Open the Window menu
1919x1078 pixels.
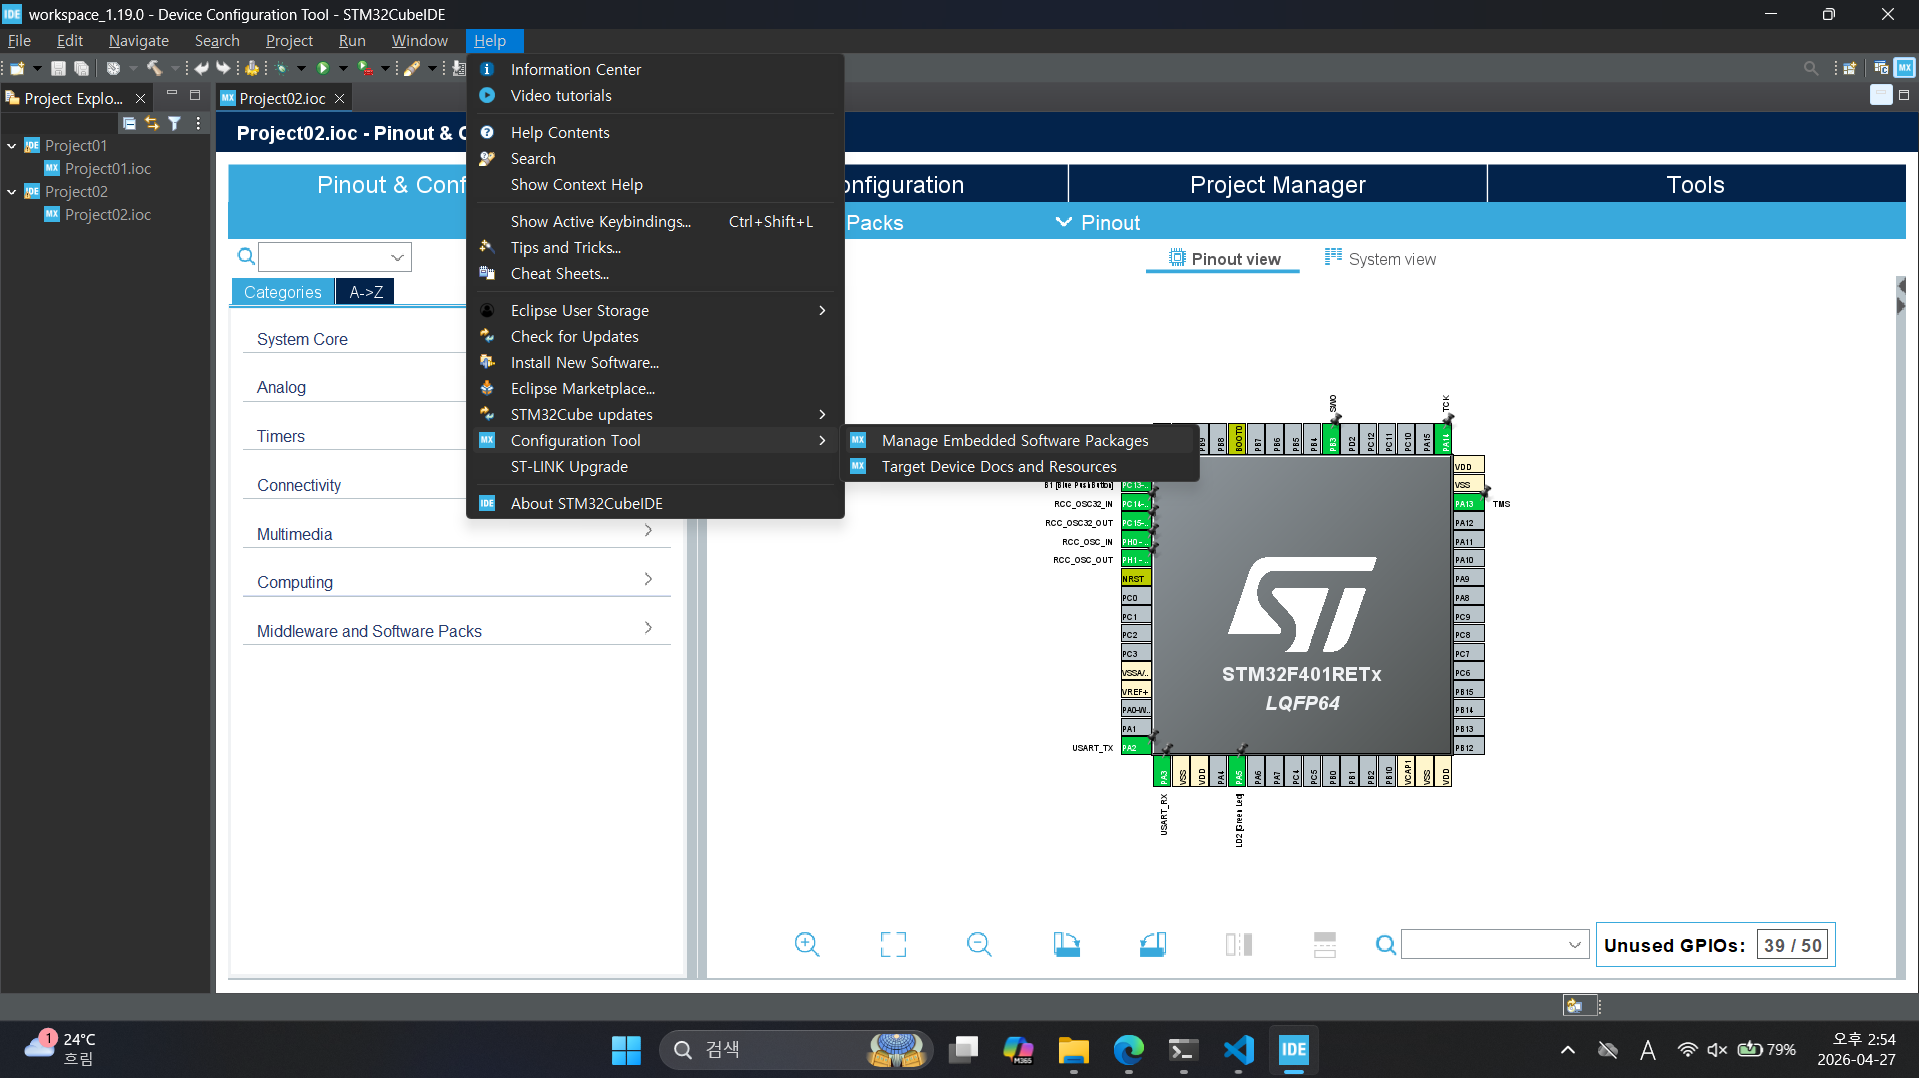click(419, 40)
